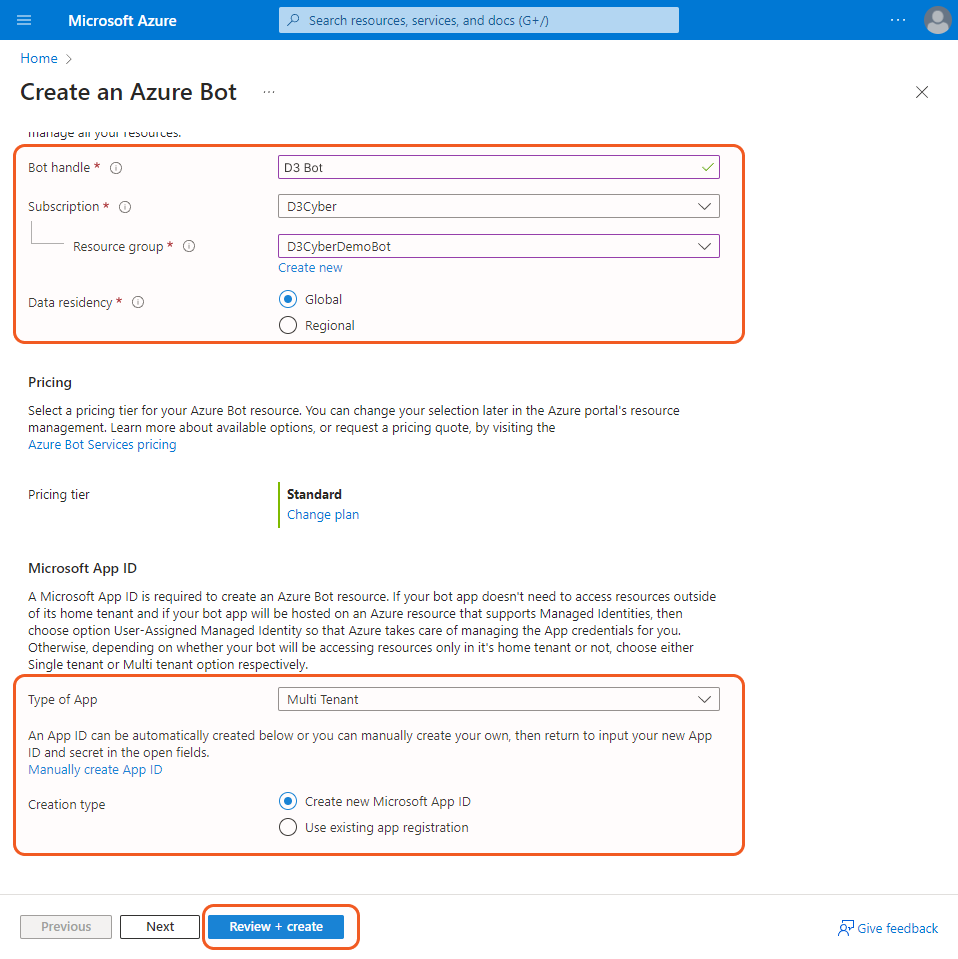Click the Previous button
The width and height of the screenshot is (958, 959).
click(66, 927)
